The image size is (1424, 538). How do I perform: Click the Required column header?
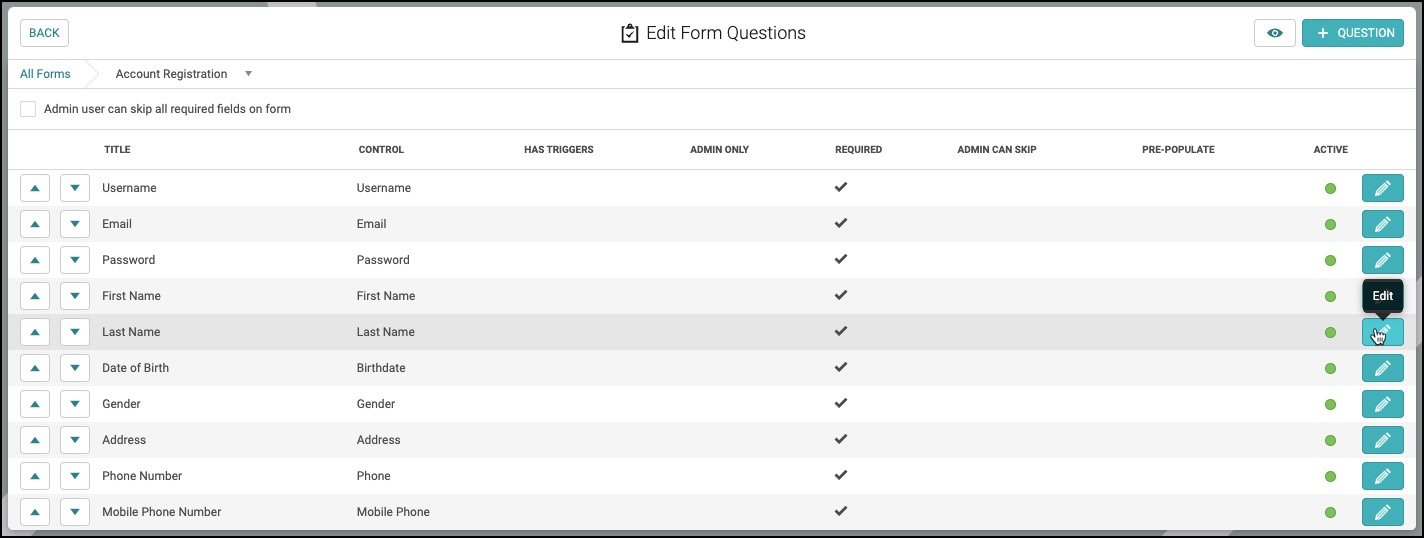click(x=858, y=150)
